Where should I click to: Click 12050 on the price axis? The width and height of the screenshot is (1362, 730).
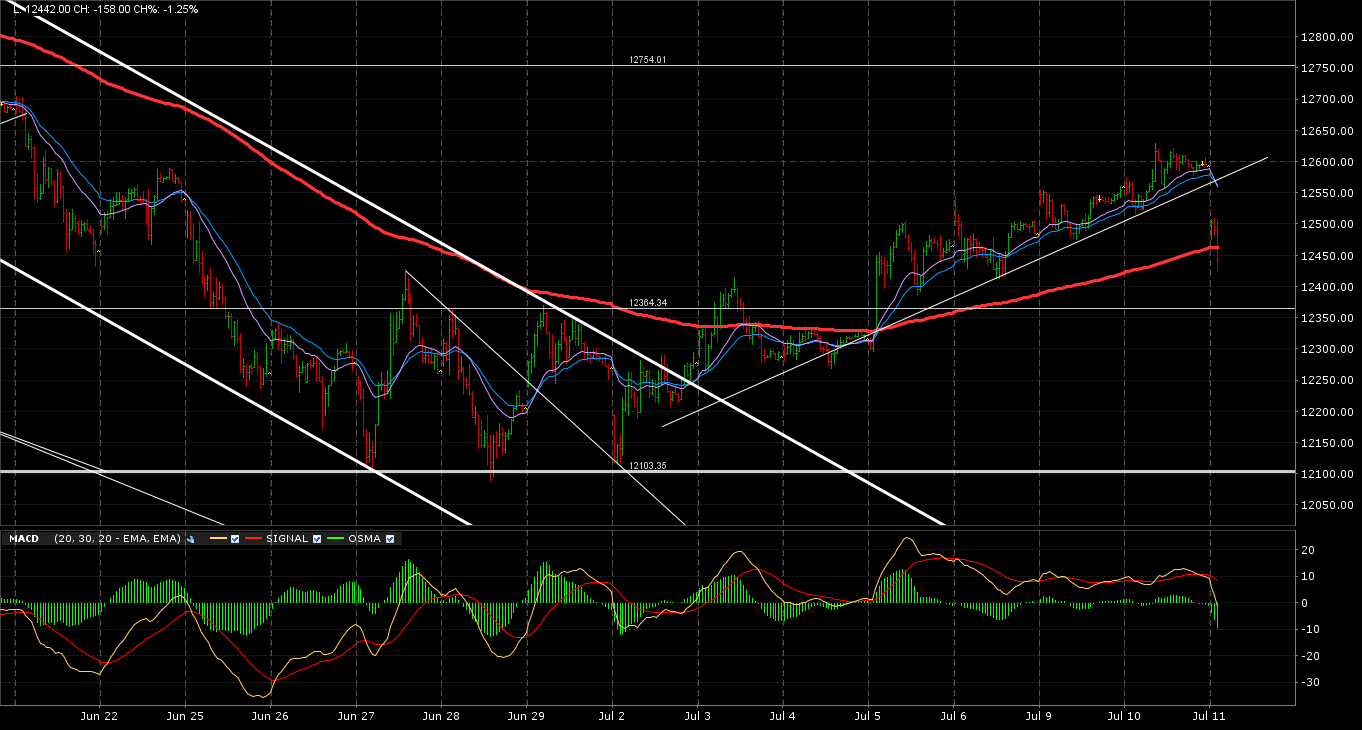coord(1325,506)
